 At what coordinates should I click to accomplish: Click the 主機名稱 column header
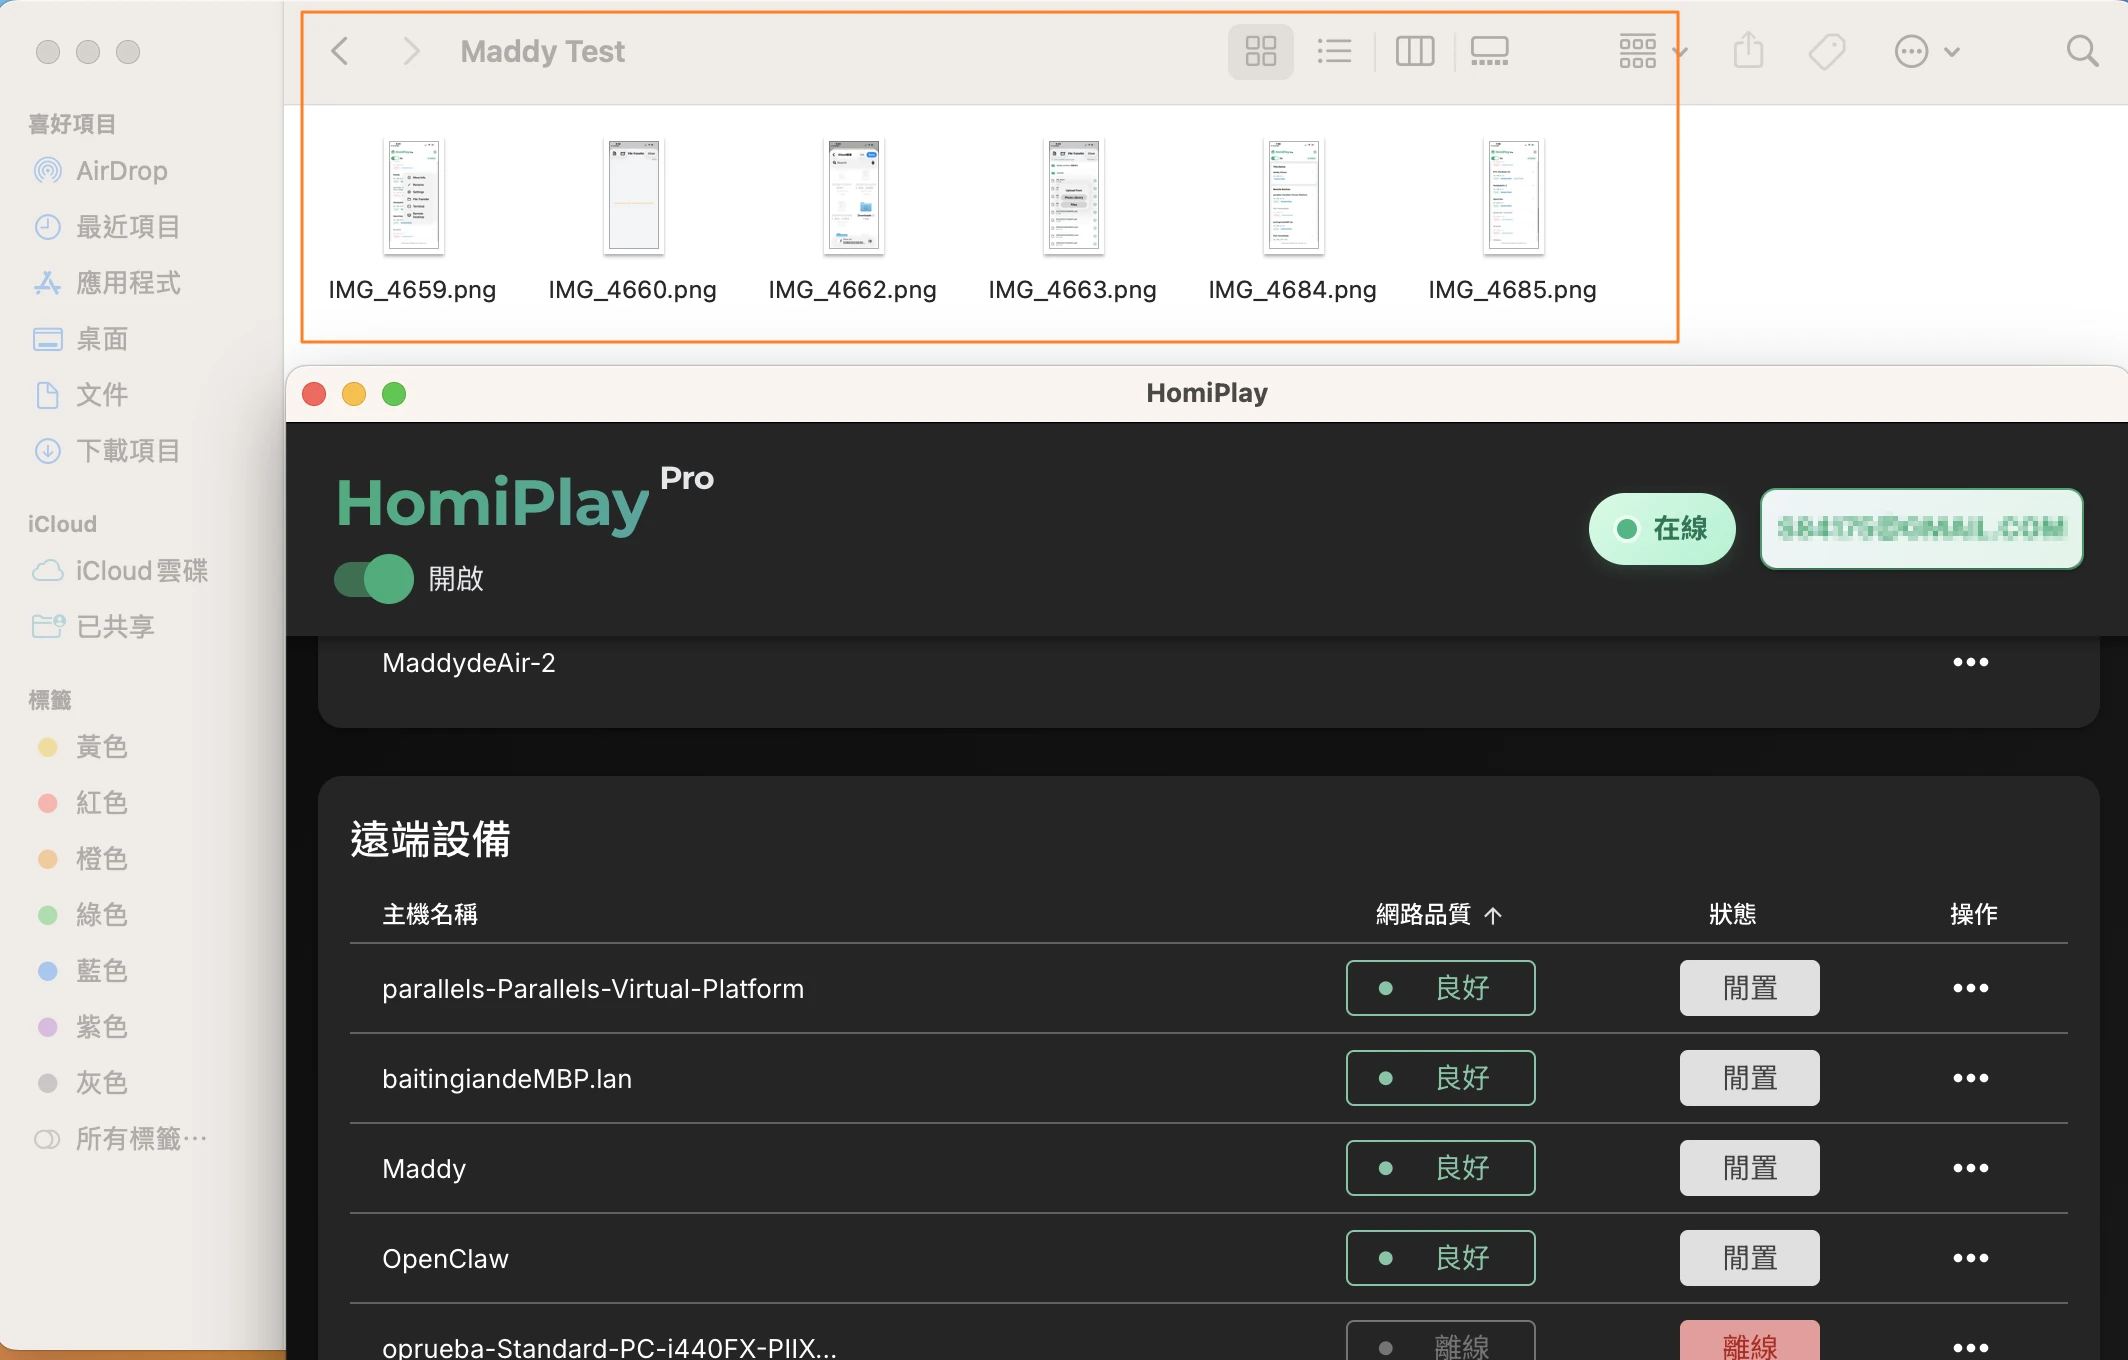click(x=430, y=914)
